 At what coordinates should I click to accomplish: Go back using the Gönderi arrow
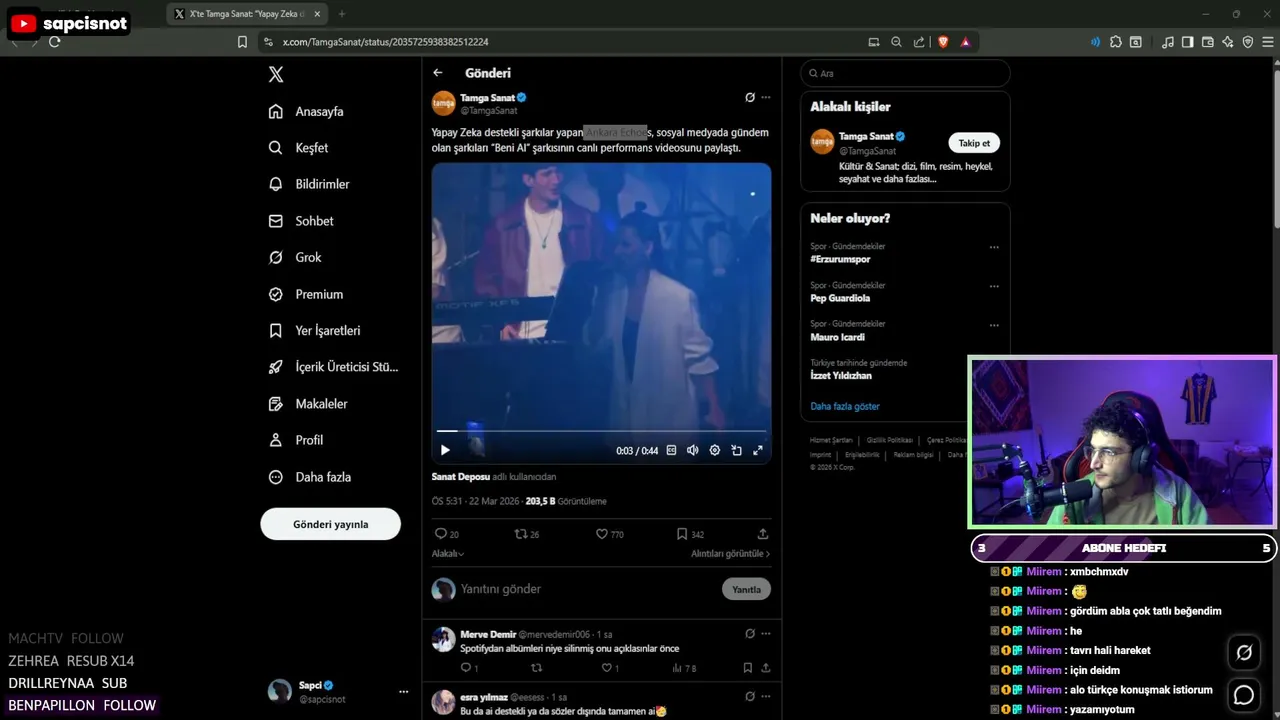pyautogui.click(x=438, y=73)
